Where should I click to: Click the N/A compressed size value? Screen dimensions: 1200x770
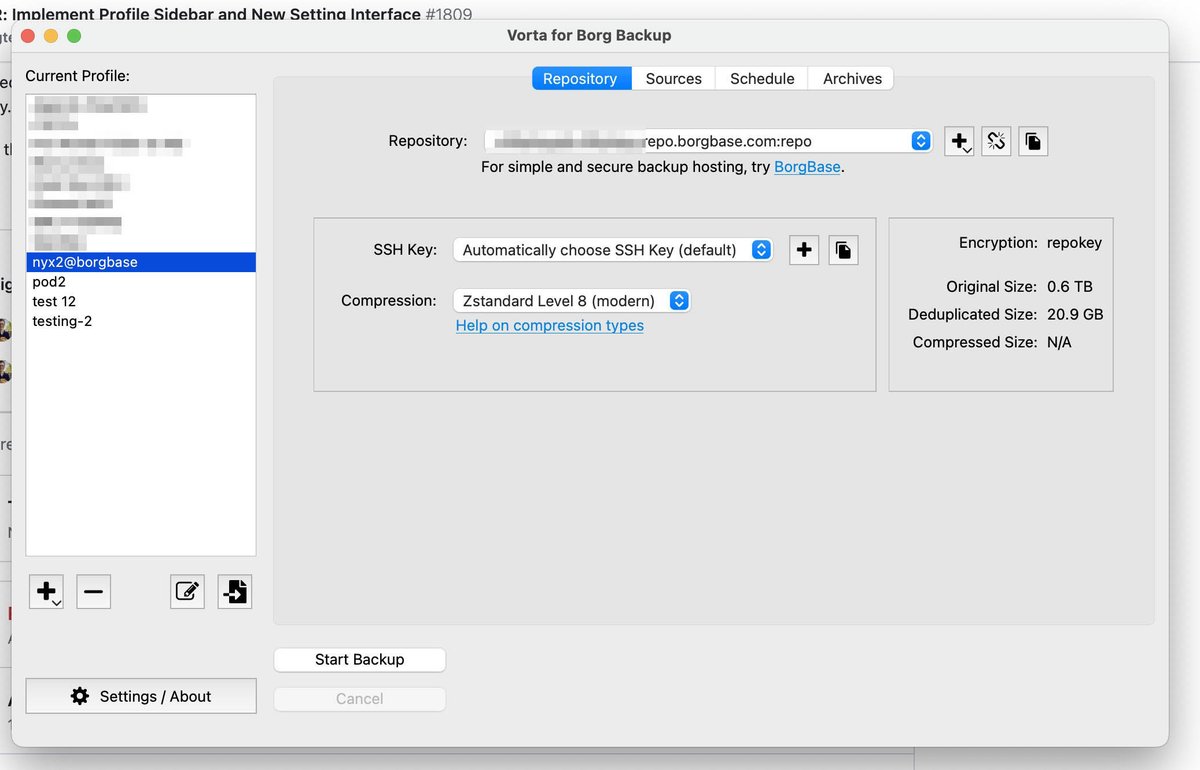pyautogui.click(x=1059, y=342)
